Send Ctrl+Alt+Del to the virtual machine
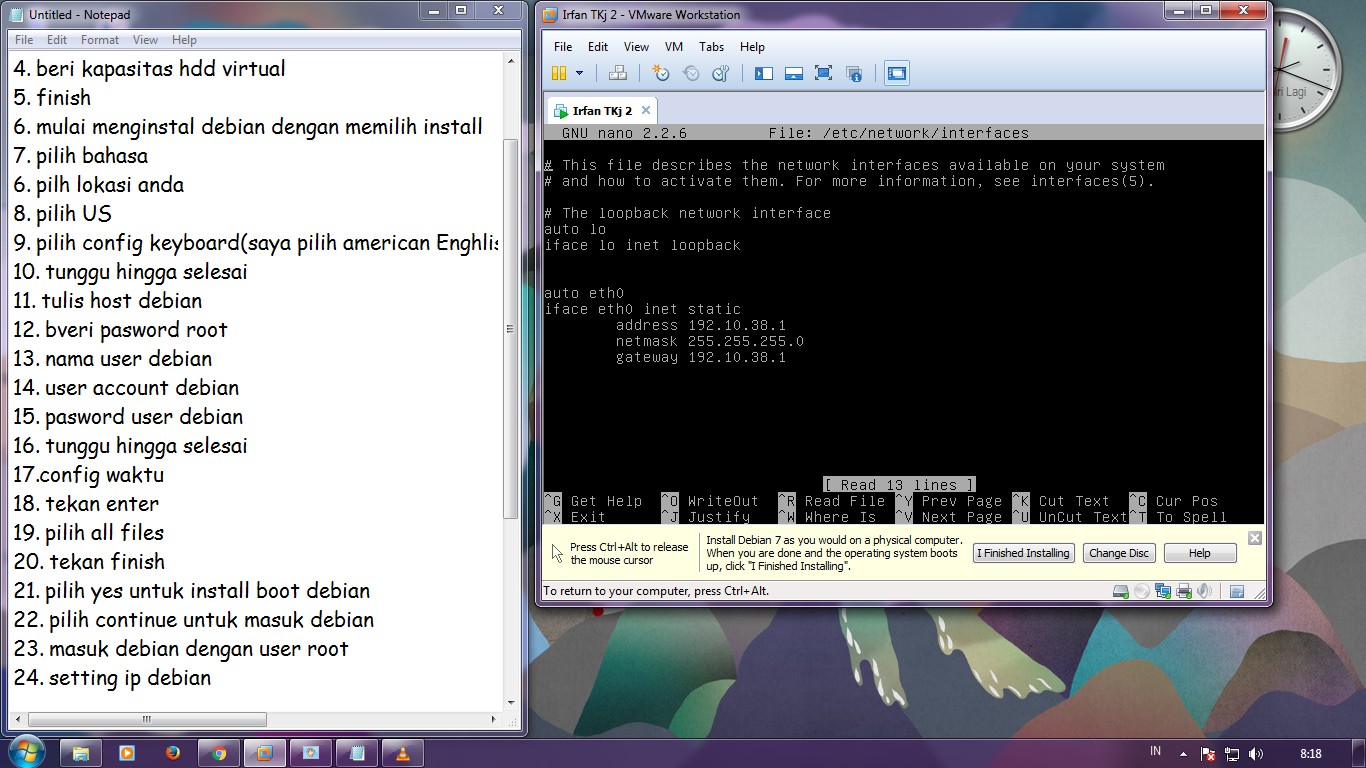Image resolution: width=1366 pixels, height=768 pixels. click(x=618, y=73)
